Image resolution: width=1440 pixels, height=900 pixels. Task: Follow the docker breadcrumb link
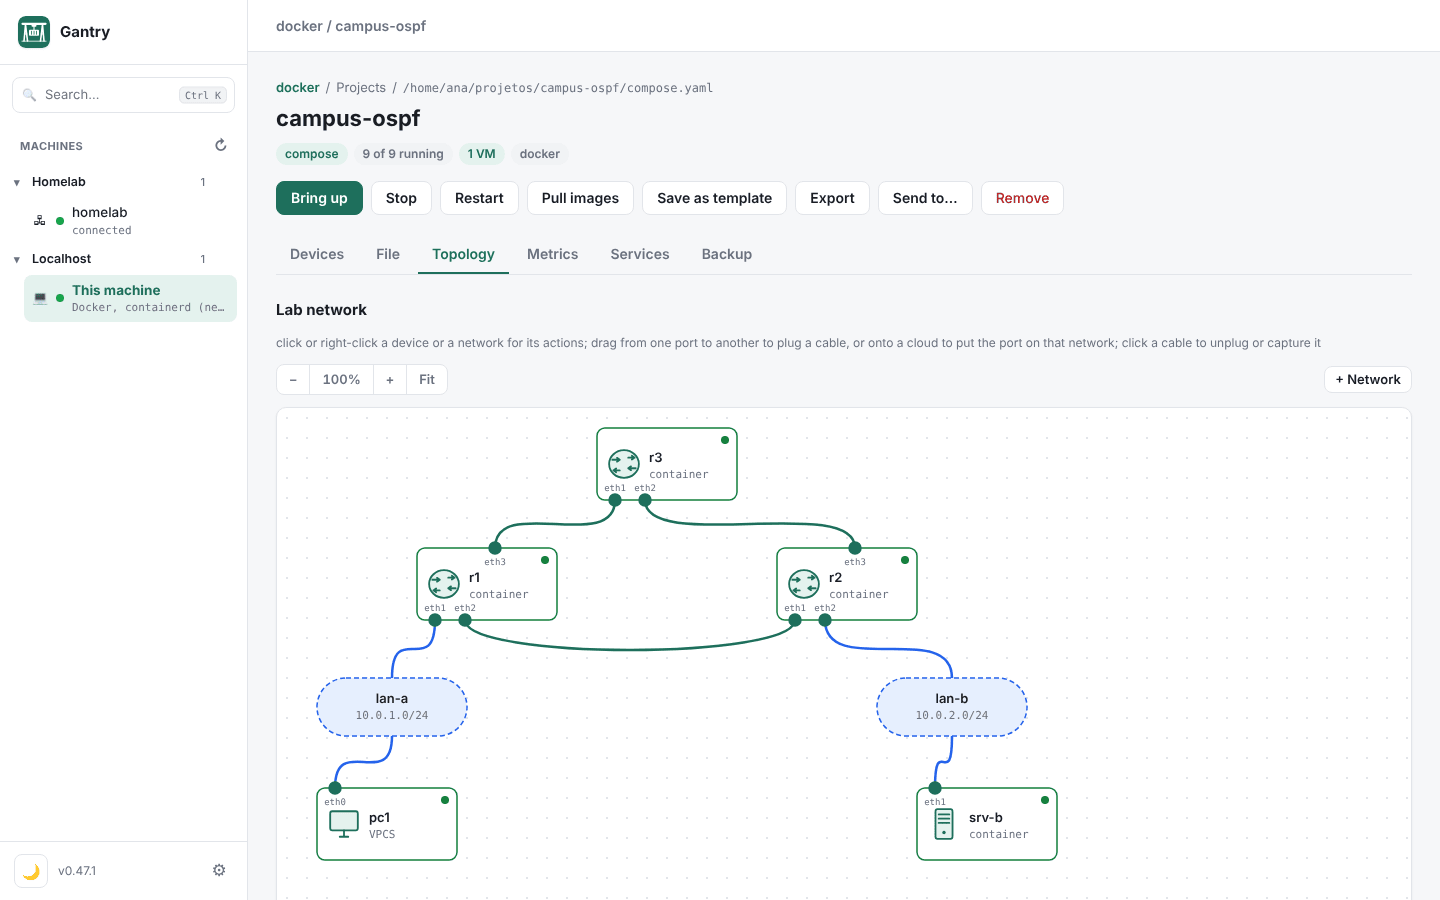[298, 87]
